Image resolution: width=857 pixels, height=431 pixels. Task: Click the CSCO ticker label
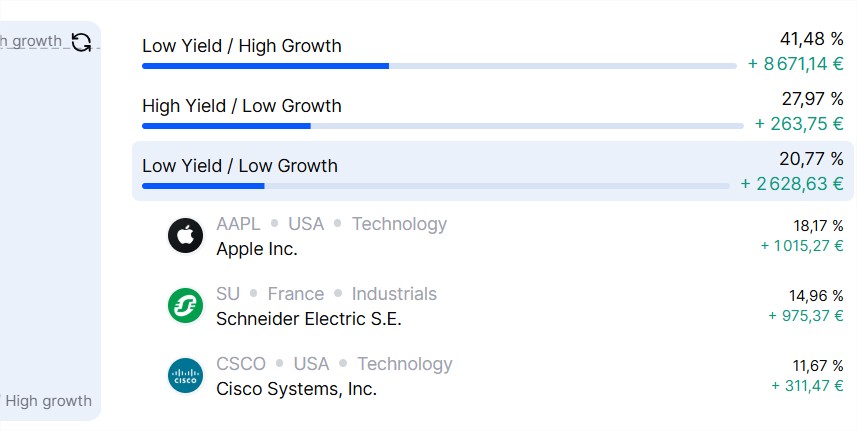tap(241, 364)
